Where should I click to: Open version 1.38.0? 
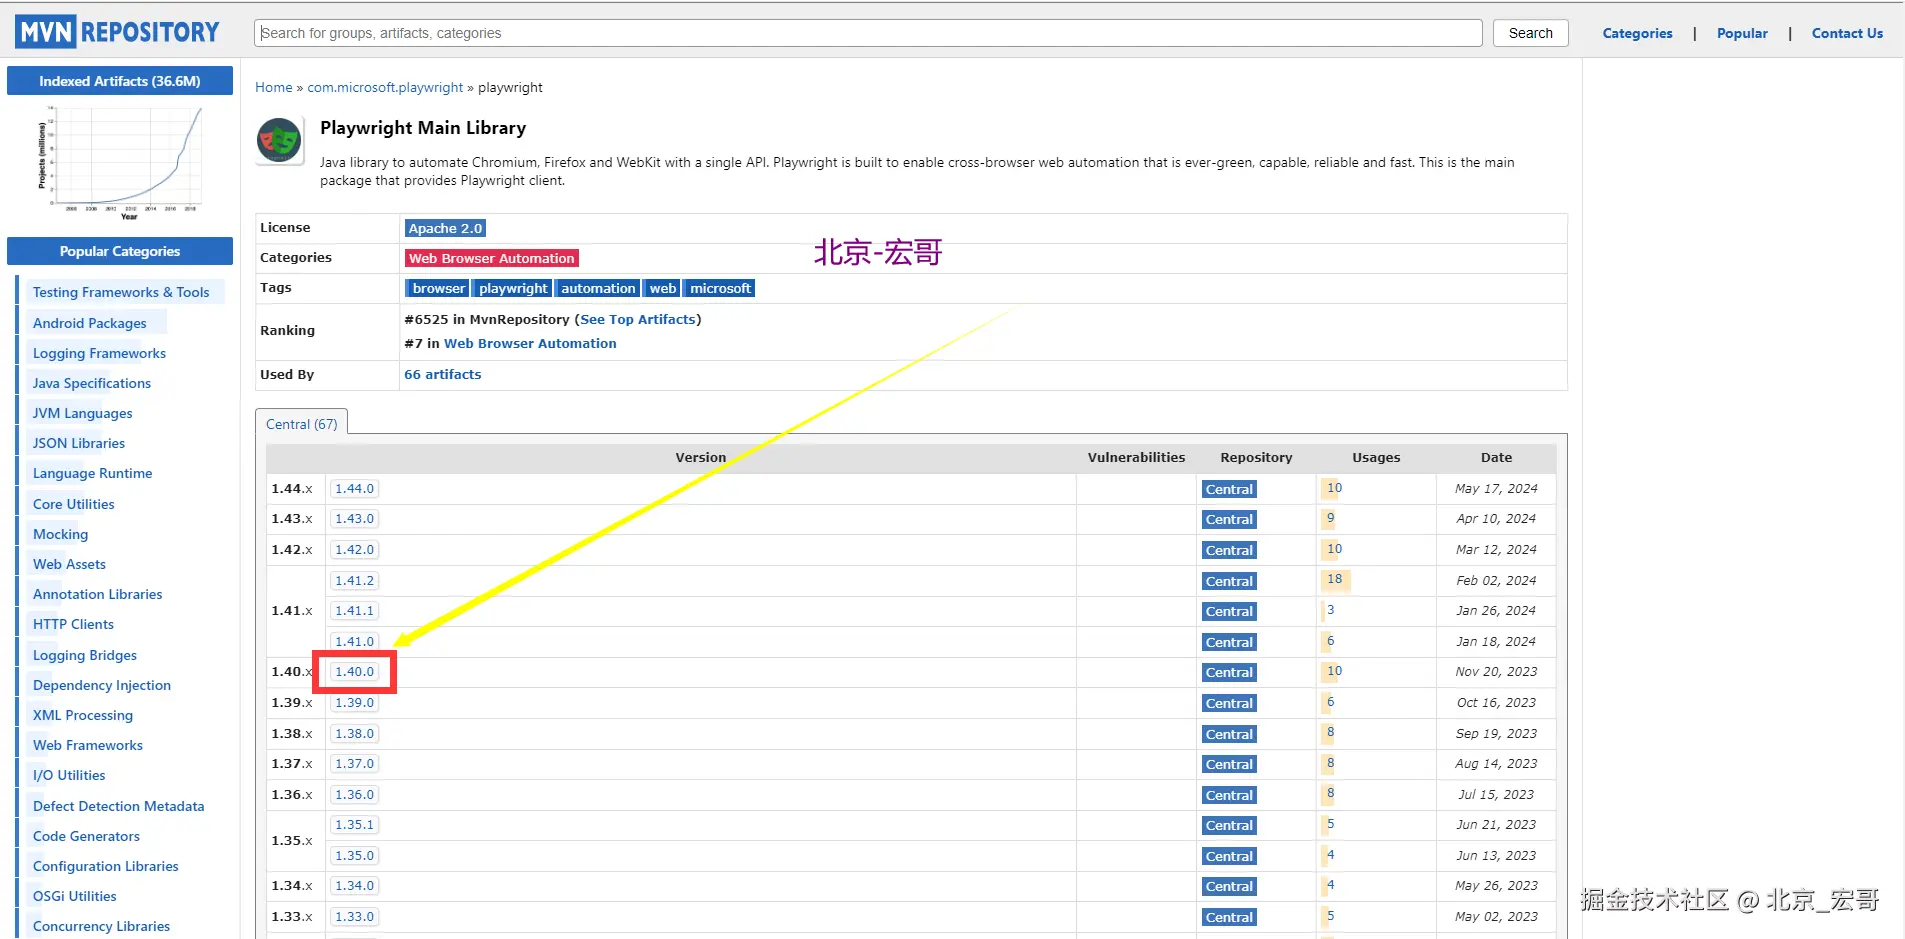pyautogui.click(x=354, y=734)
